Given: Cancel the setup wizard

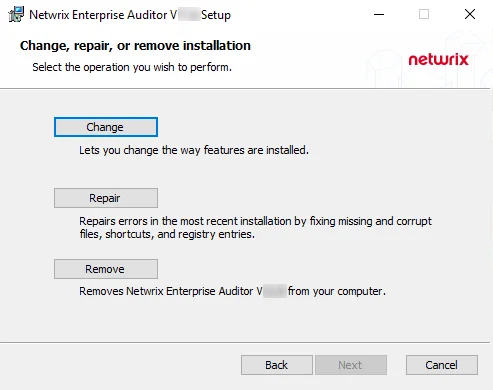Looking at the screenshot, I should (x=442, y=365).
